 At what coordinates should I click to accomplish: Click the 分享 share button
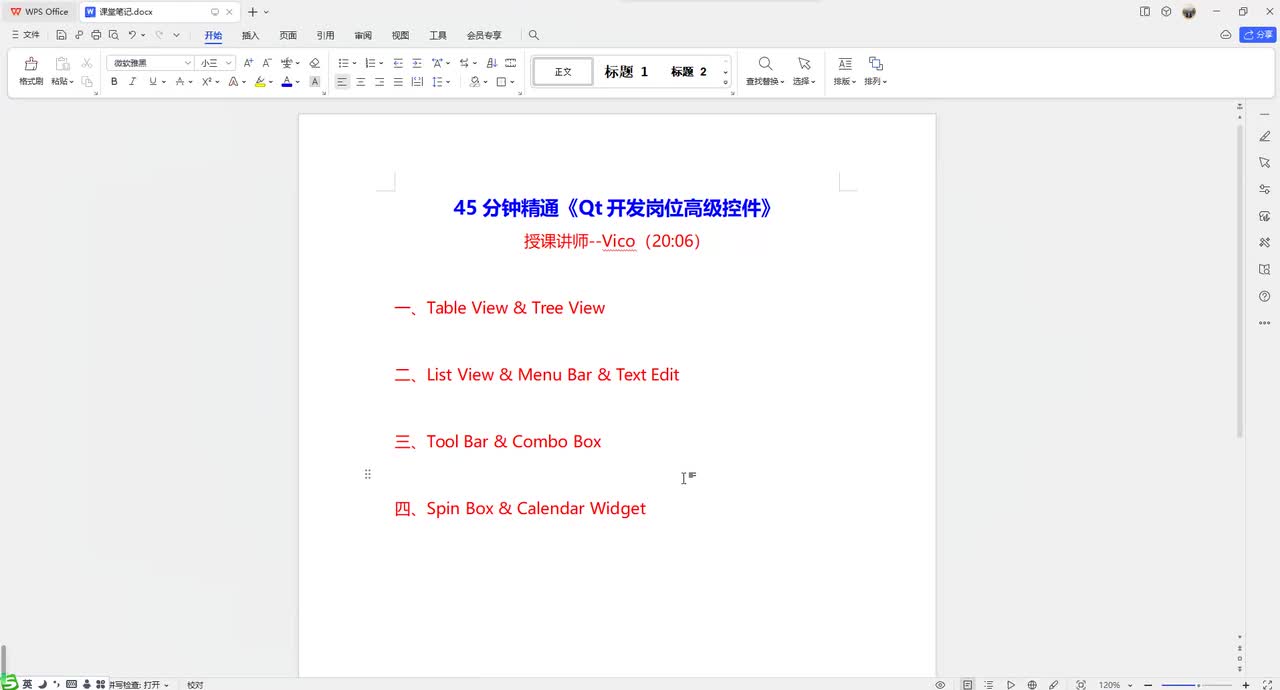point(1258,35)
